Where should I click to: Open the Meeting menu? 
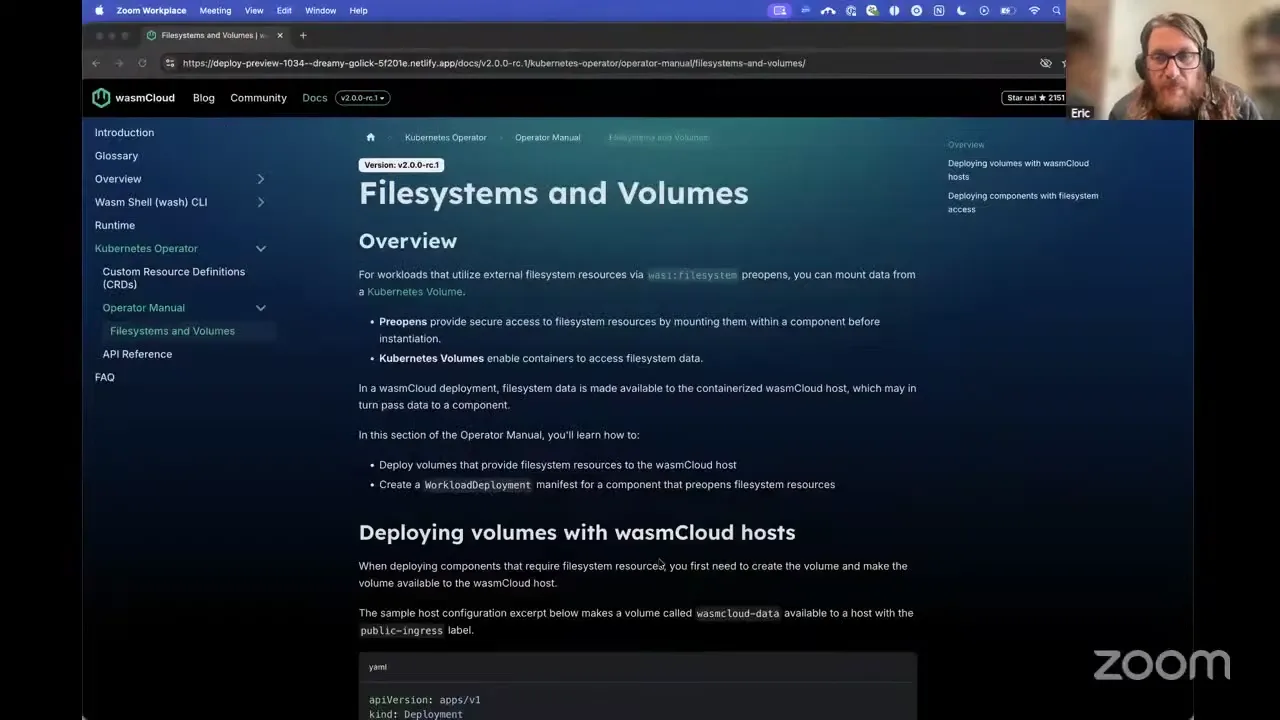click(215, 10)
